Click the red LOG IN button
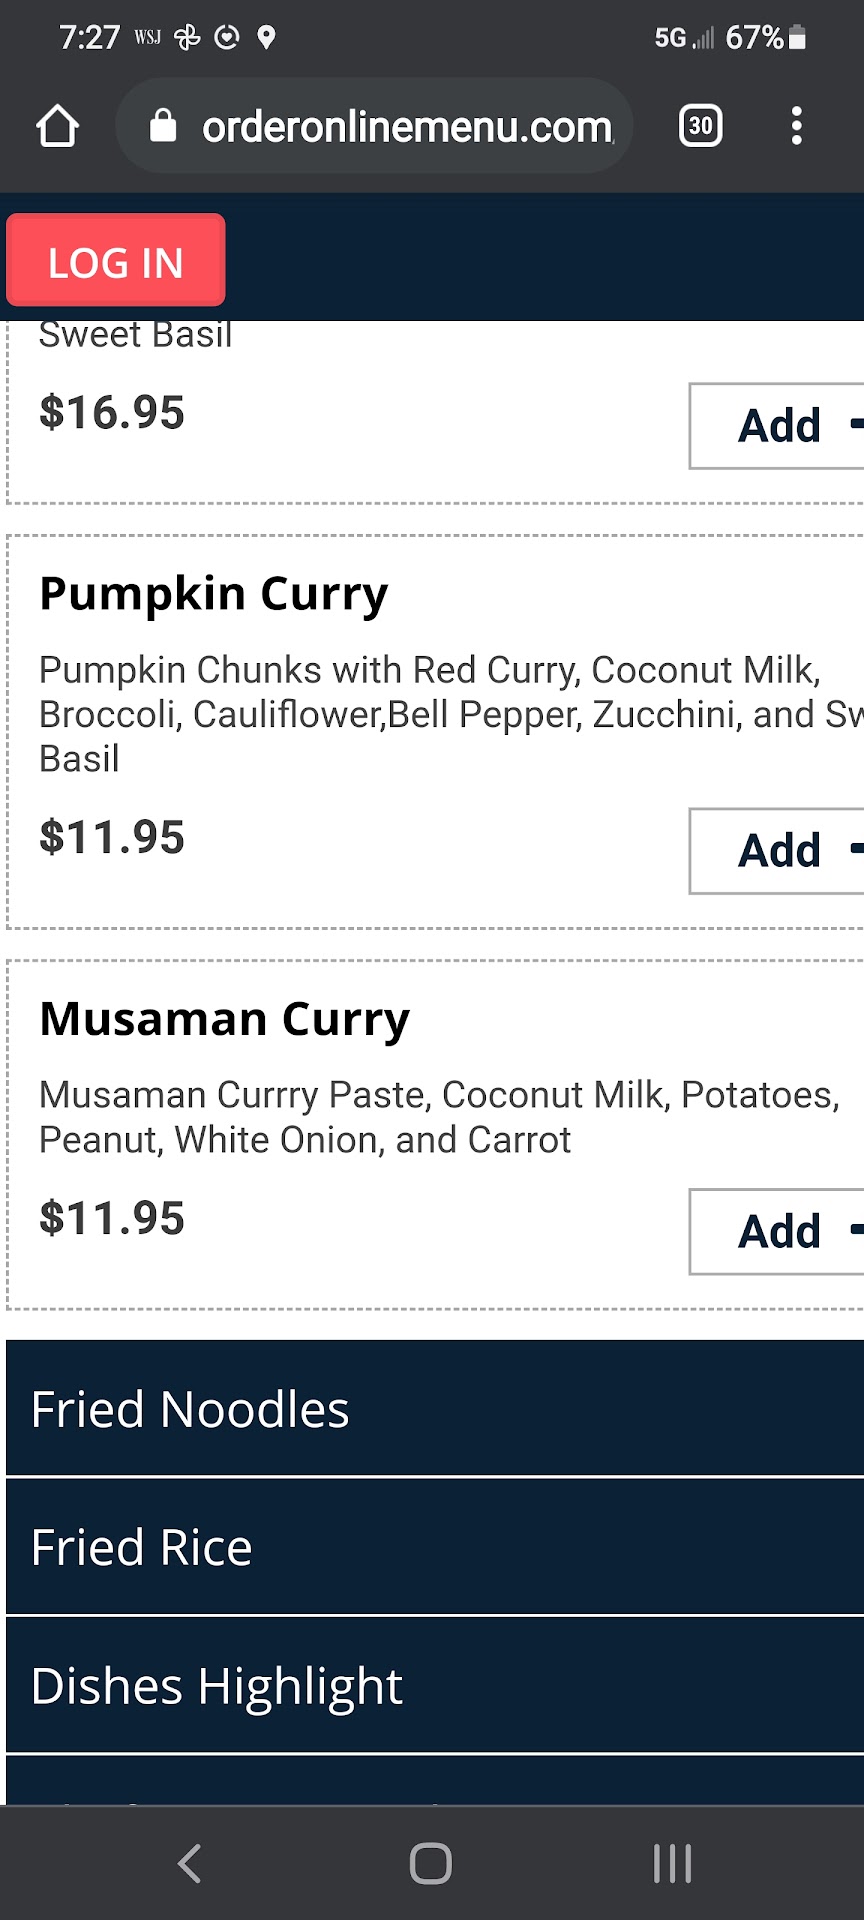This screenshot has width=864, height=1920. point(116,260)
